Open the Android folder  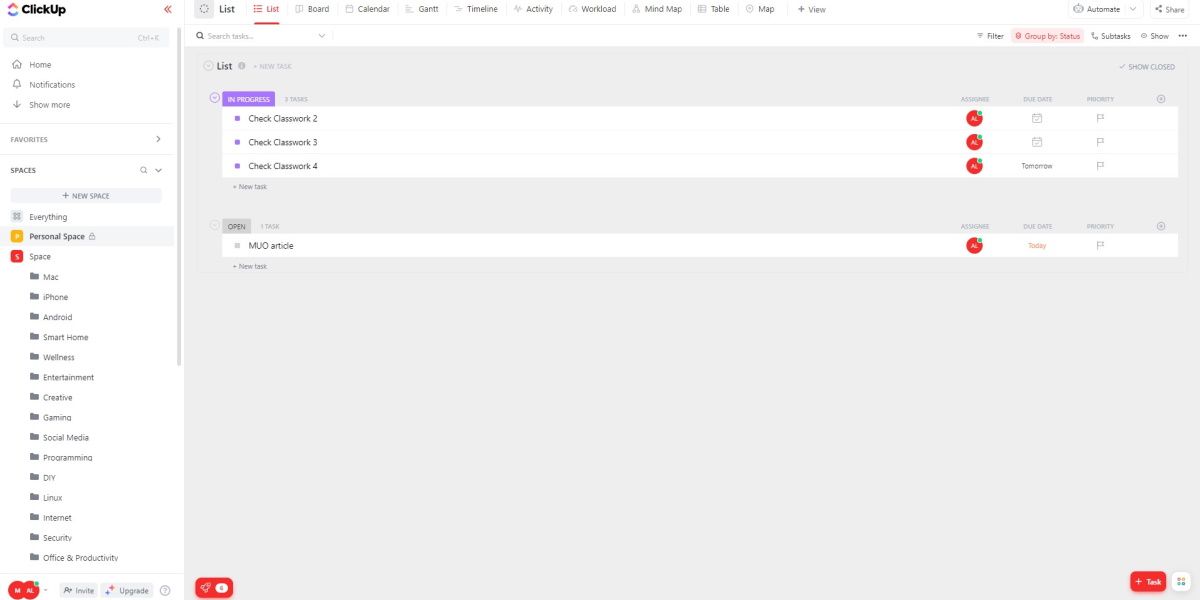pyautogui.click(x=51, y=317)
